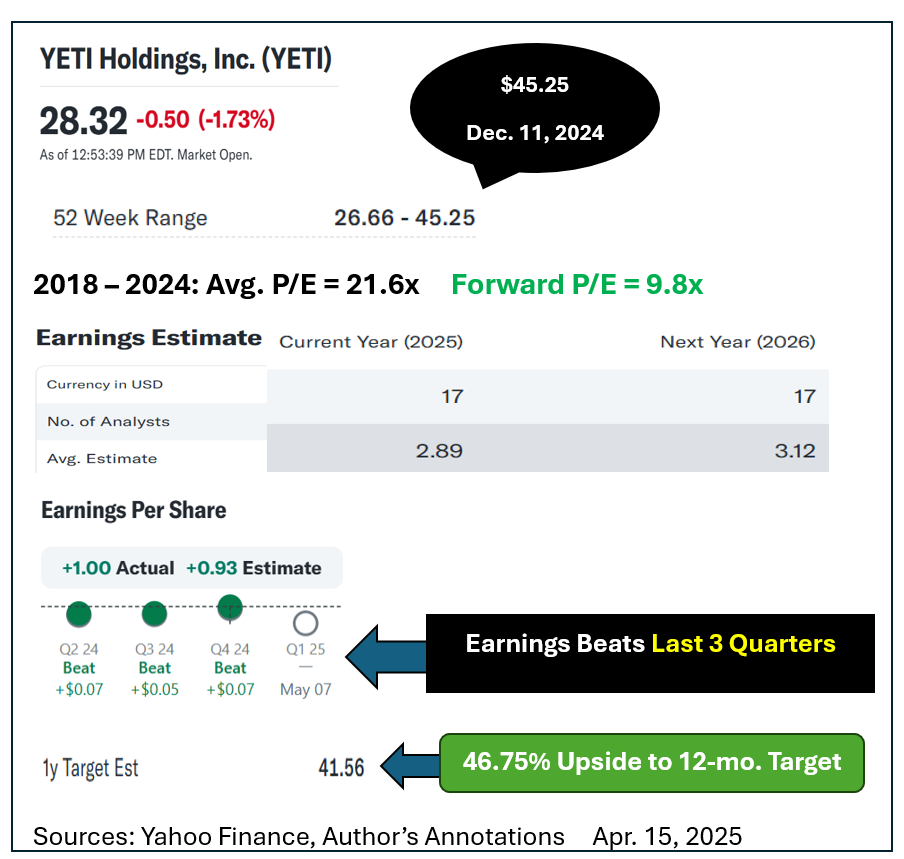The width and height of the screenshot is (904, 859).
Task: Click the Earnings Beats Last 3 Quarters box
Action: pos(650,643)
